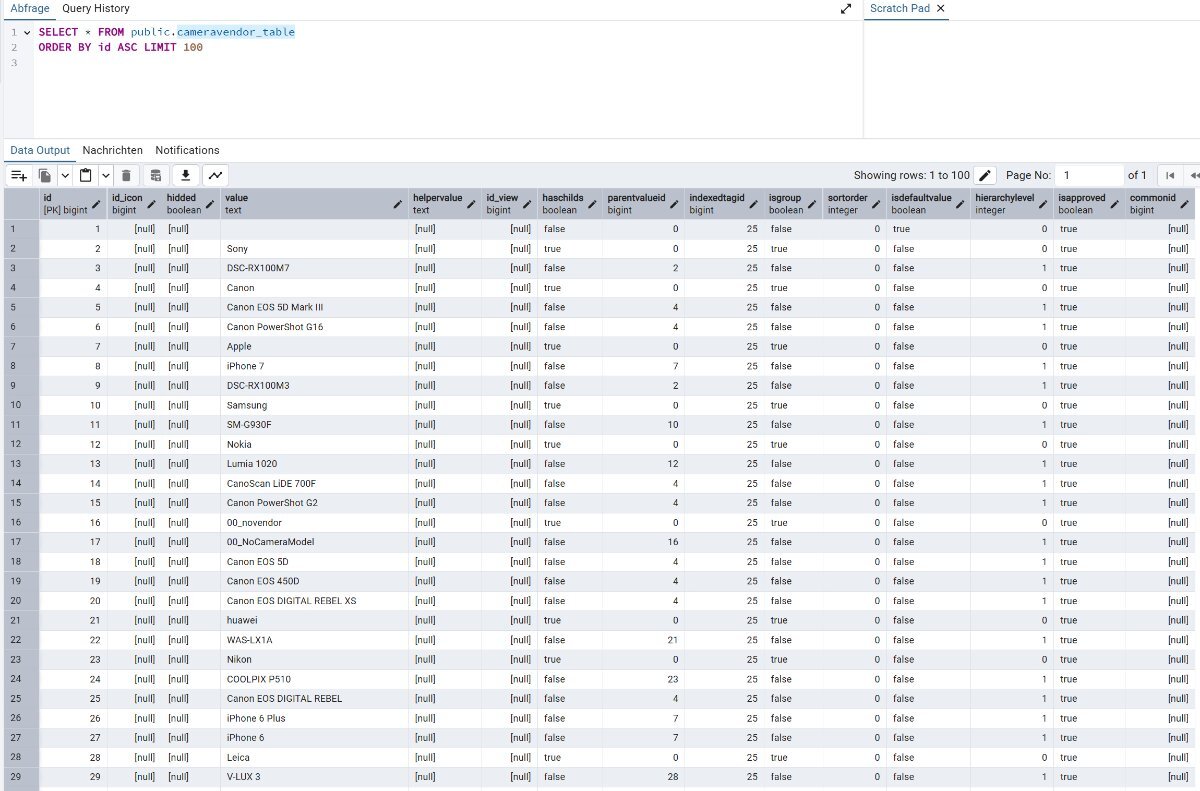Select the 'huawei' value cell

click(x=314, y=621)
